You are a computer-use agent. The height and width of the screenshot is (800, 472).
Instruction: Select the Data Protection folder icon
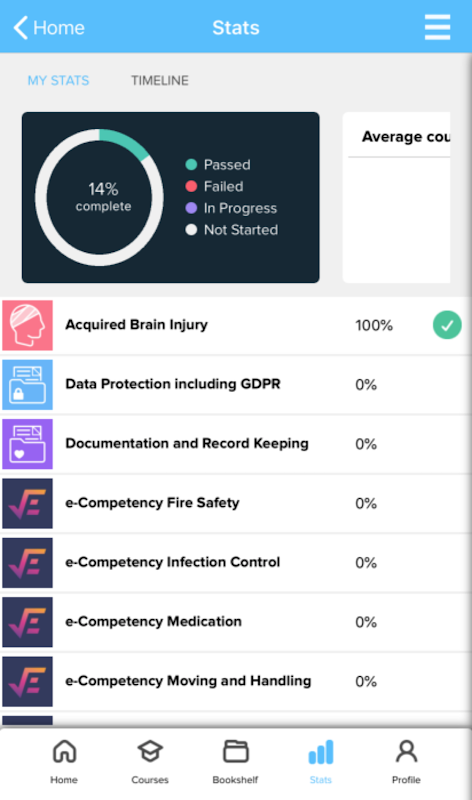28,385
